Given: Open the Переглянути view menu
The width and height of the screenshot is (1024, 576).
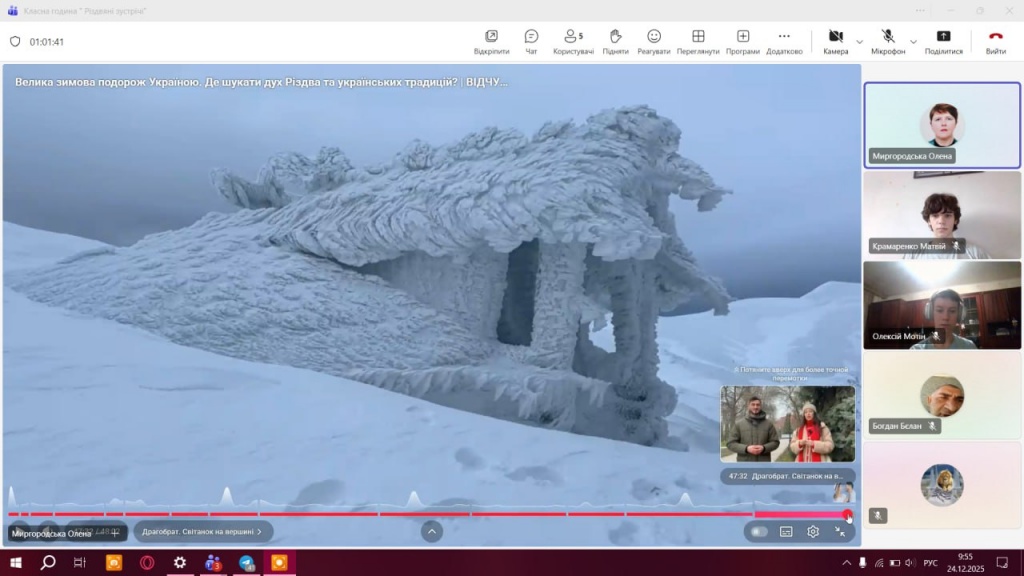Looking at the screenshot, I should click(697, 41).
